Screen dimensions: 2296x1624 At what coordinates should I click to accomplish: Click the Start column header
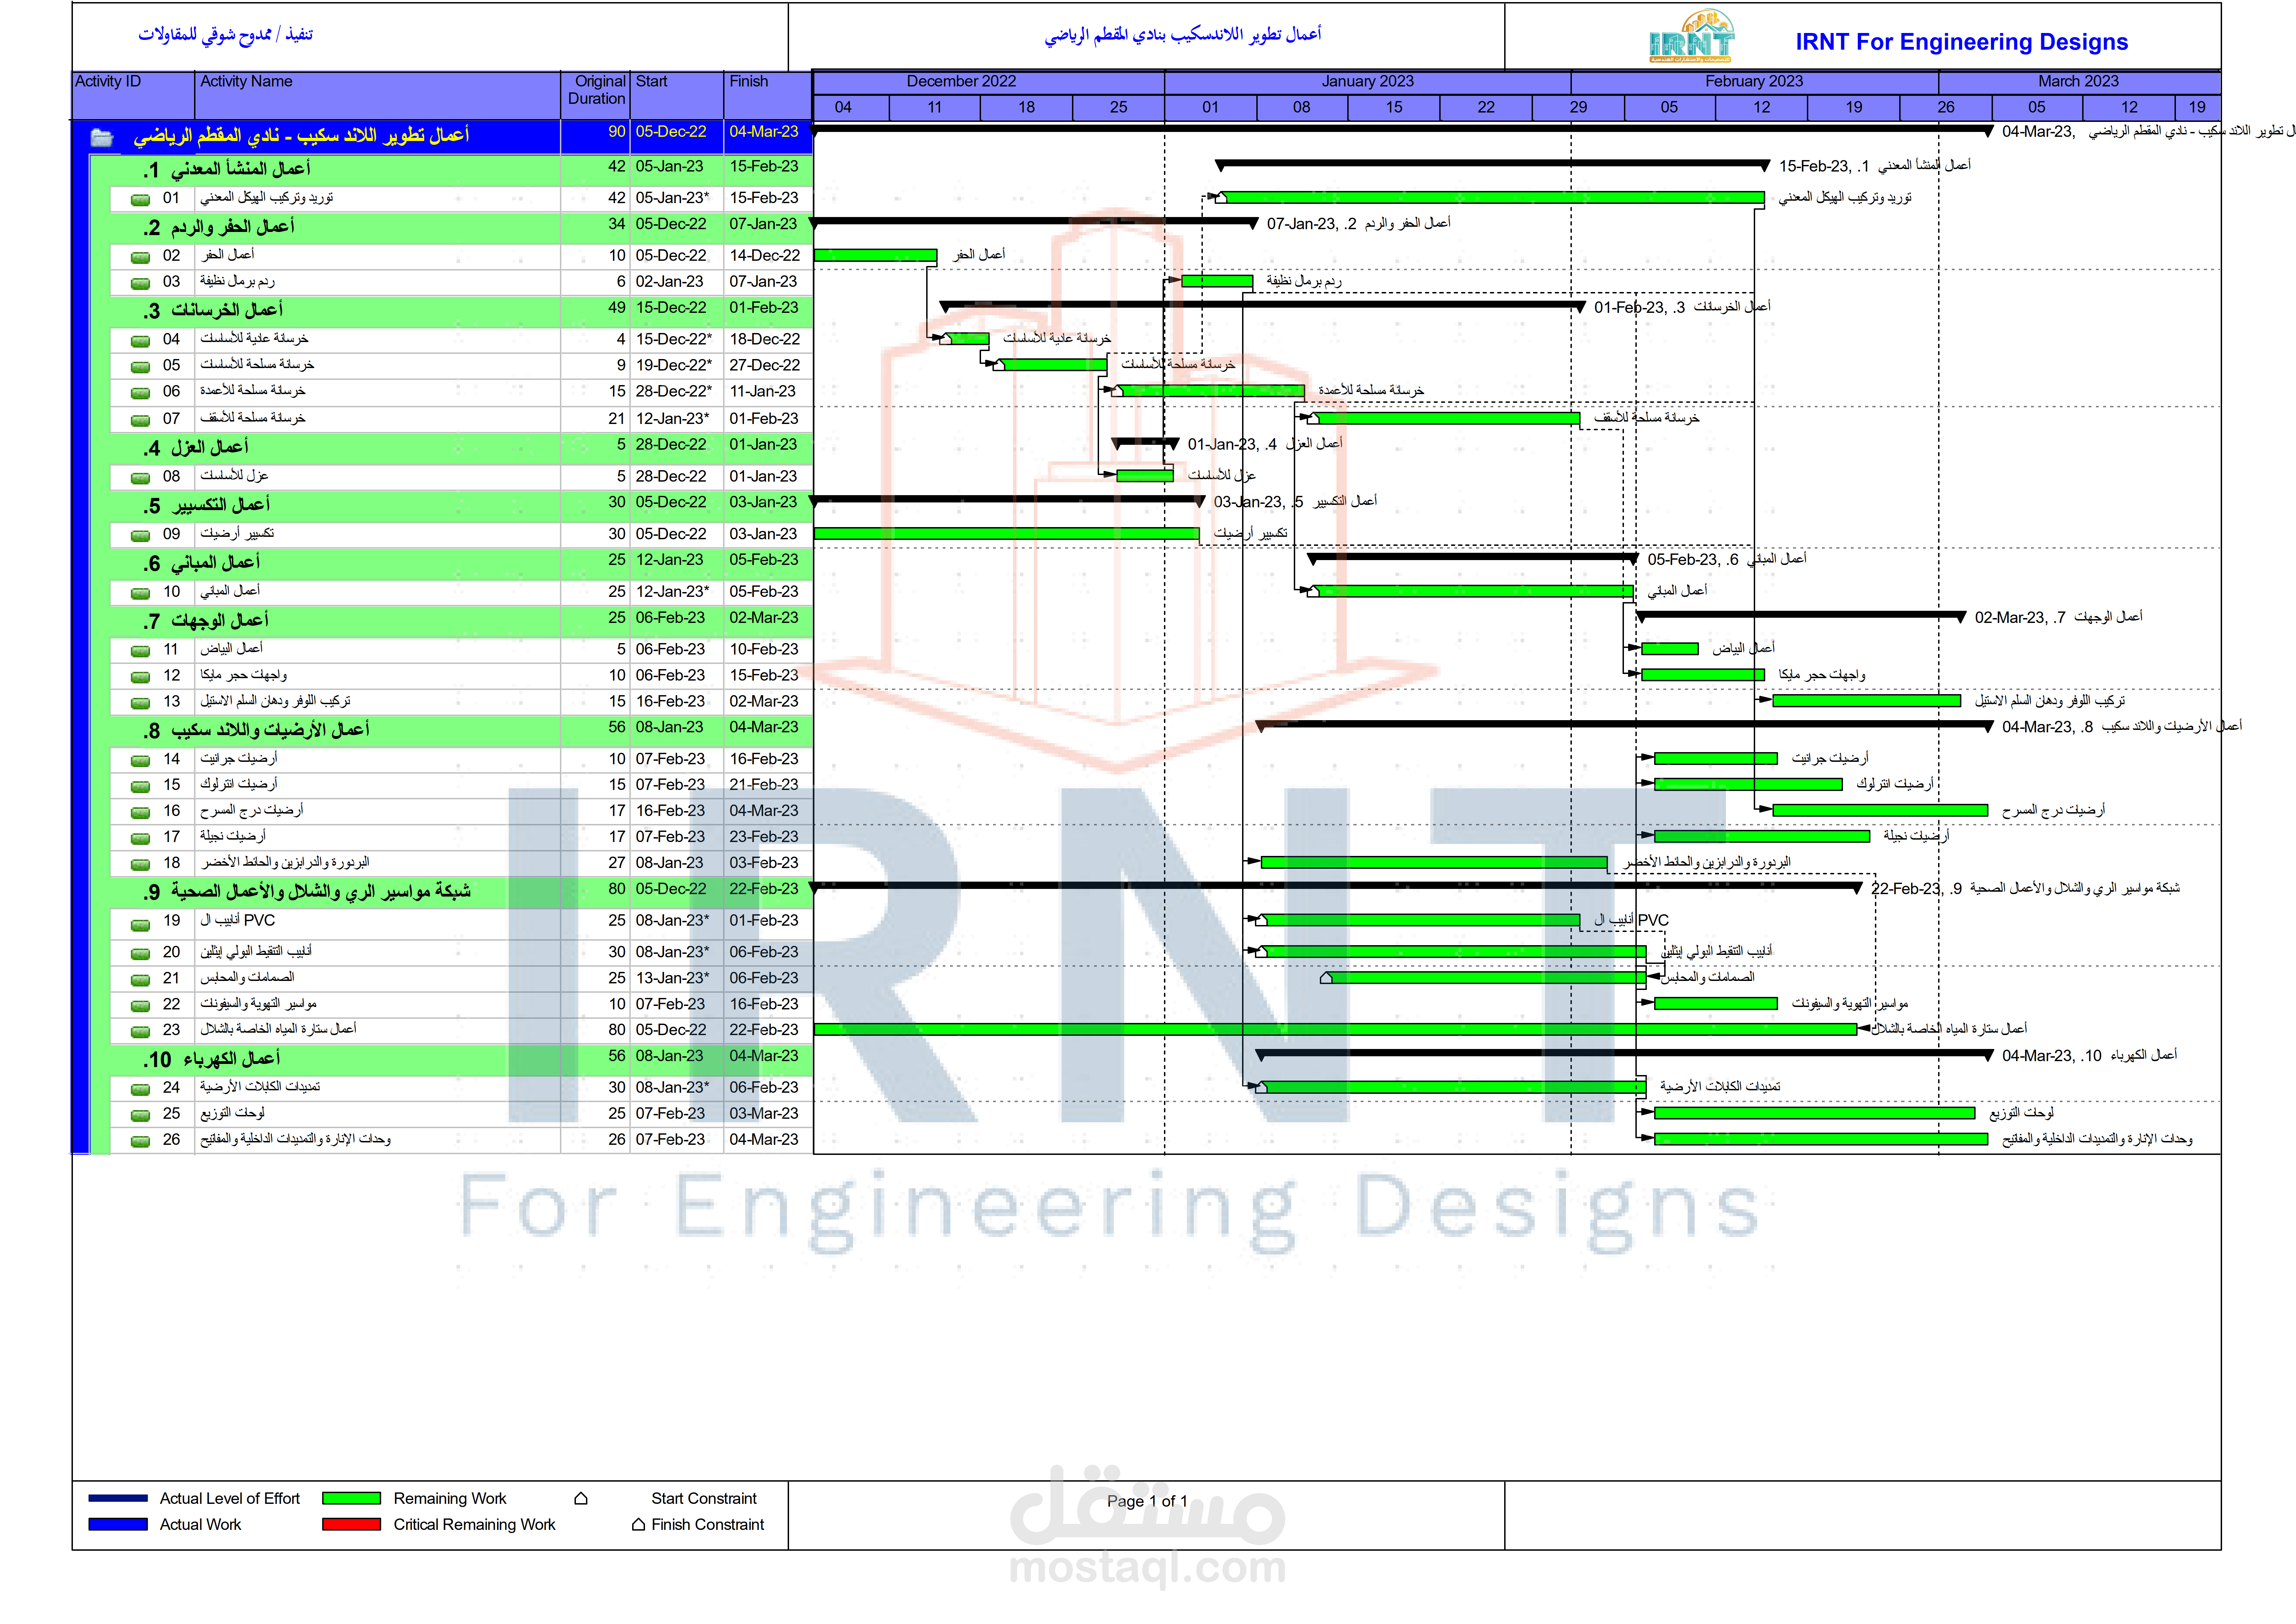coord(677,95)
